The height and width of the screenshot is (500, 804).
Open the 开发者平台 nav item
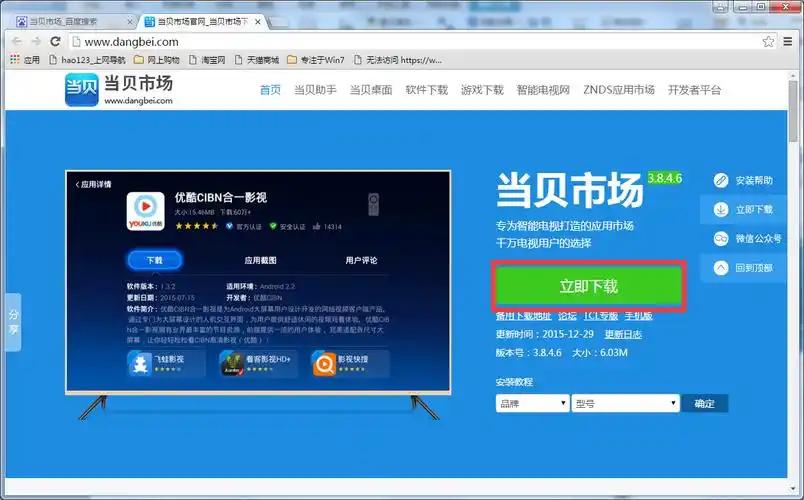(x=694, y=90)
